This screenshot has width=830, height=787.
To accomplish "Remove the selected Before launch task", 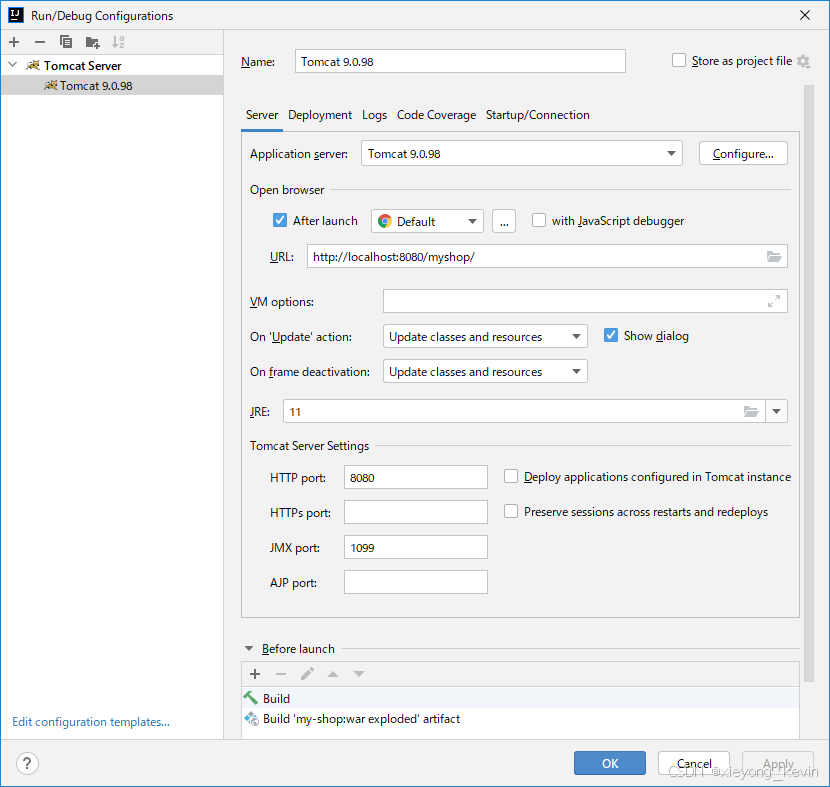I will pyautogui.click(x=281, y=674).
